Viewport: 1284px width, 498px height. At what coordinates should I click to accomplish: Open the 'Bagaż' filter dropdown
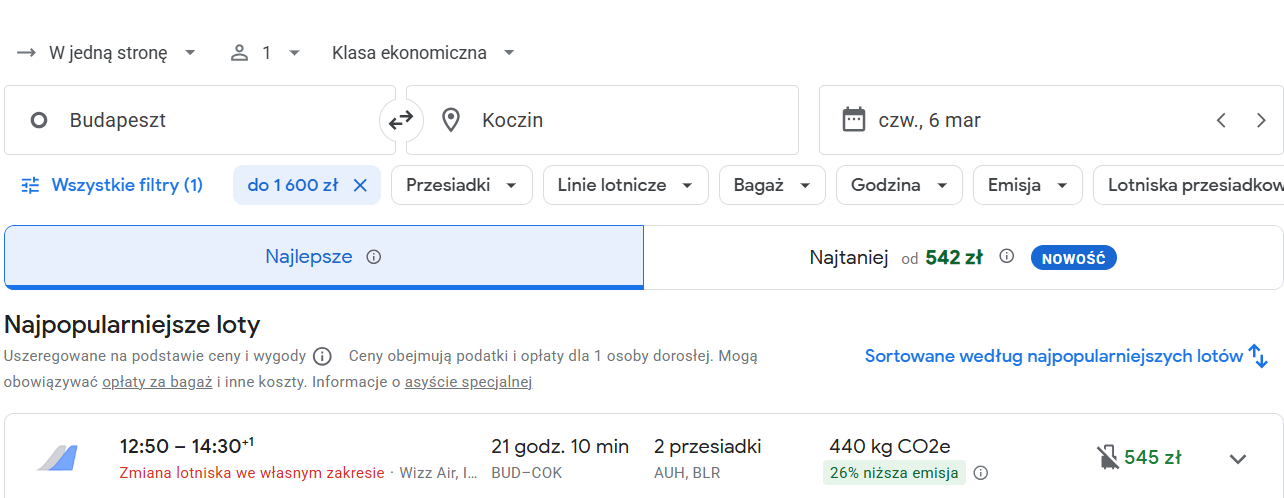772,185
